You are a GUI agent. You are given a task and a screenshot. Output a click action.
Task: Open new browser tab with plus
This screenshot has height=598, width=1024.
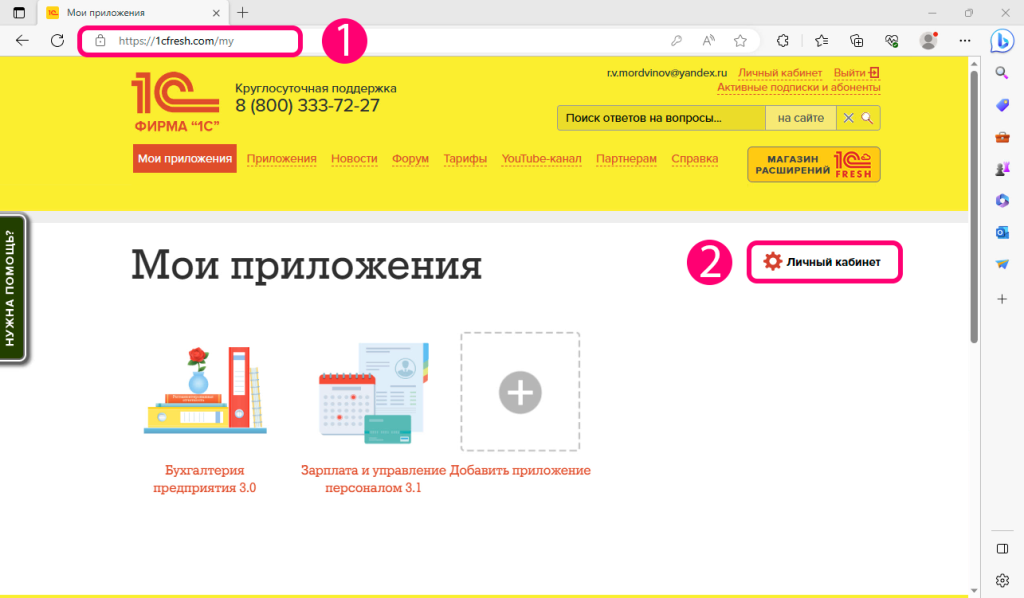click(242, 12)
